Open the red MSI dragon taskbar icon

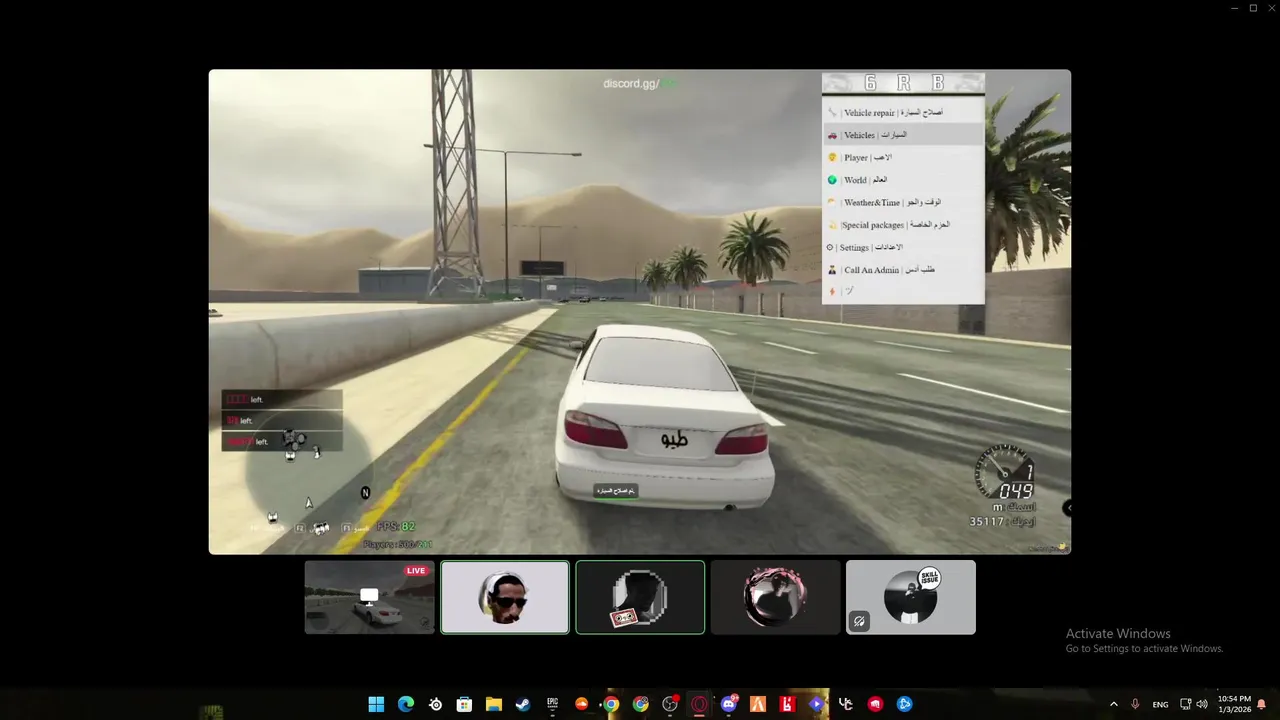[875, 704]
